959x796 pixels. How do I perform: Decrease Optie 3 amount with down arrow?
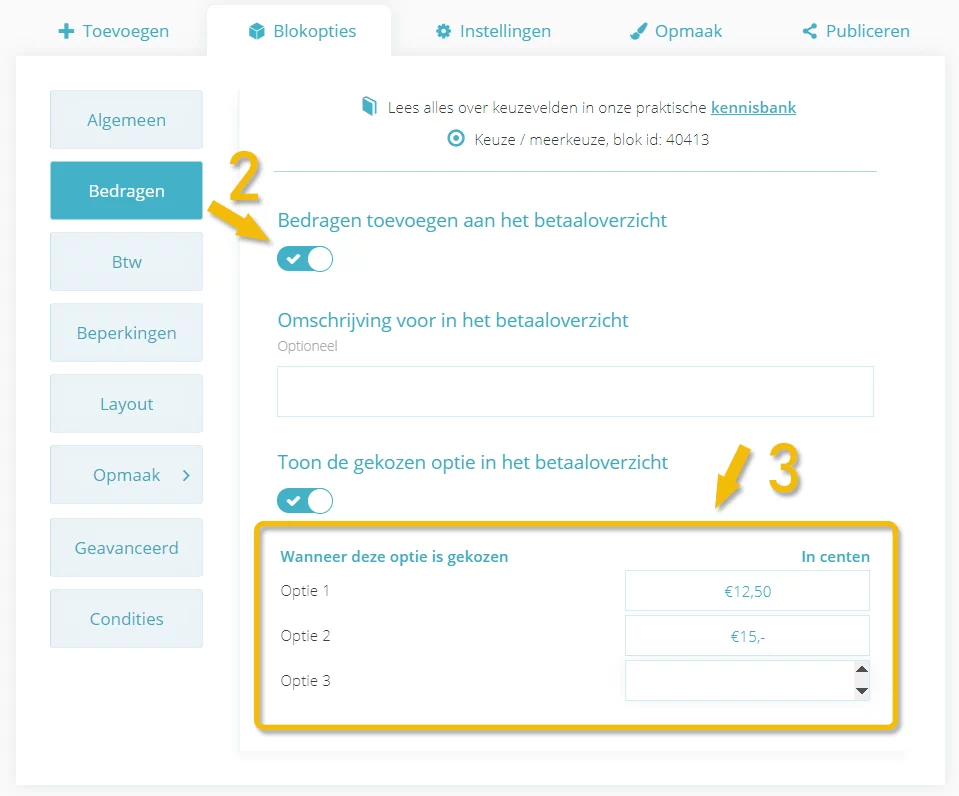(862, 691)
